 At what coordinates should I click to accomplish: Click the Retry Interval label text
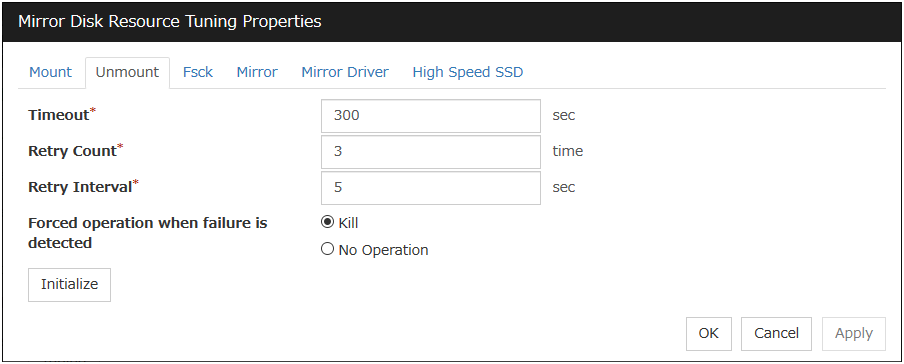pyautogui.click(x=81, y=187)
